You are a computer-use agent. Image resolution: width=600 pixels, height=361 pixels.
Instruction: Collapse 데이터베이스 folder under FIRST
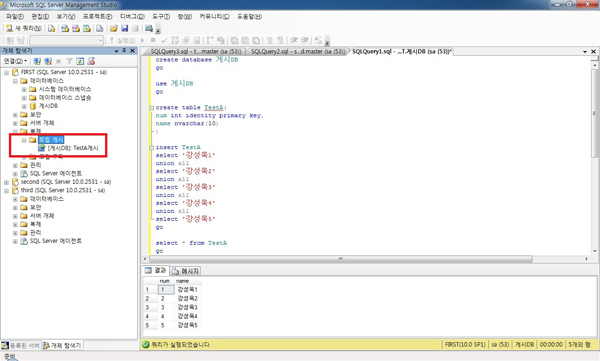click(15, 81)
